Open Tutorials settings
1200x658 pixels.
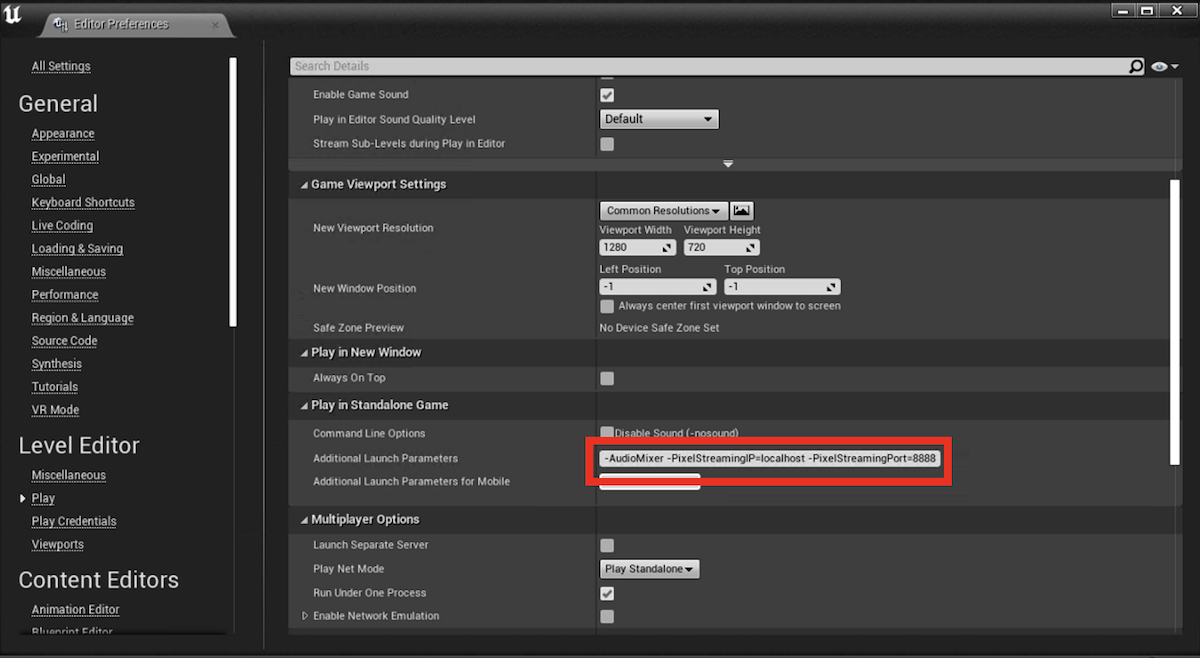(x=54, y=387)
